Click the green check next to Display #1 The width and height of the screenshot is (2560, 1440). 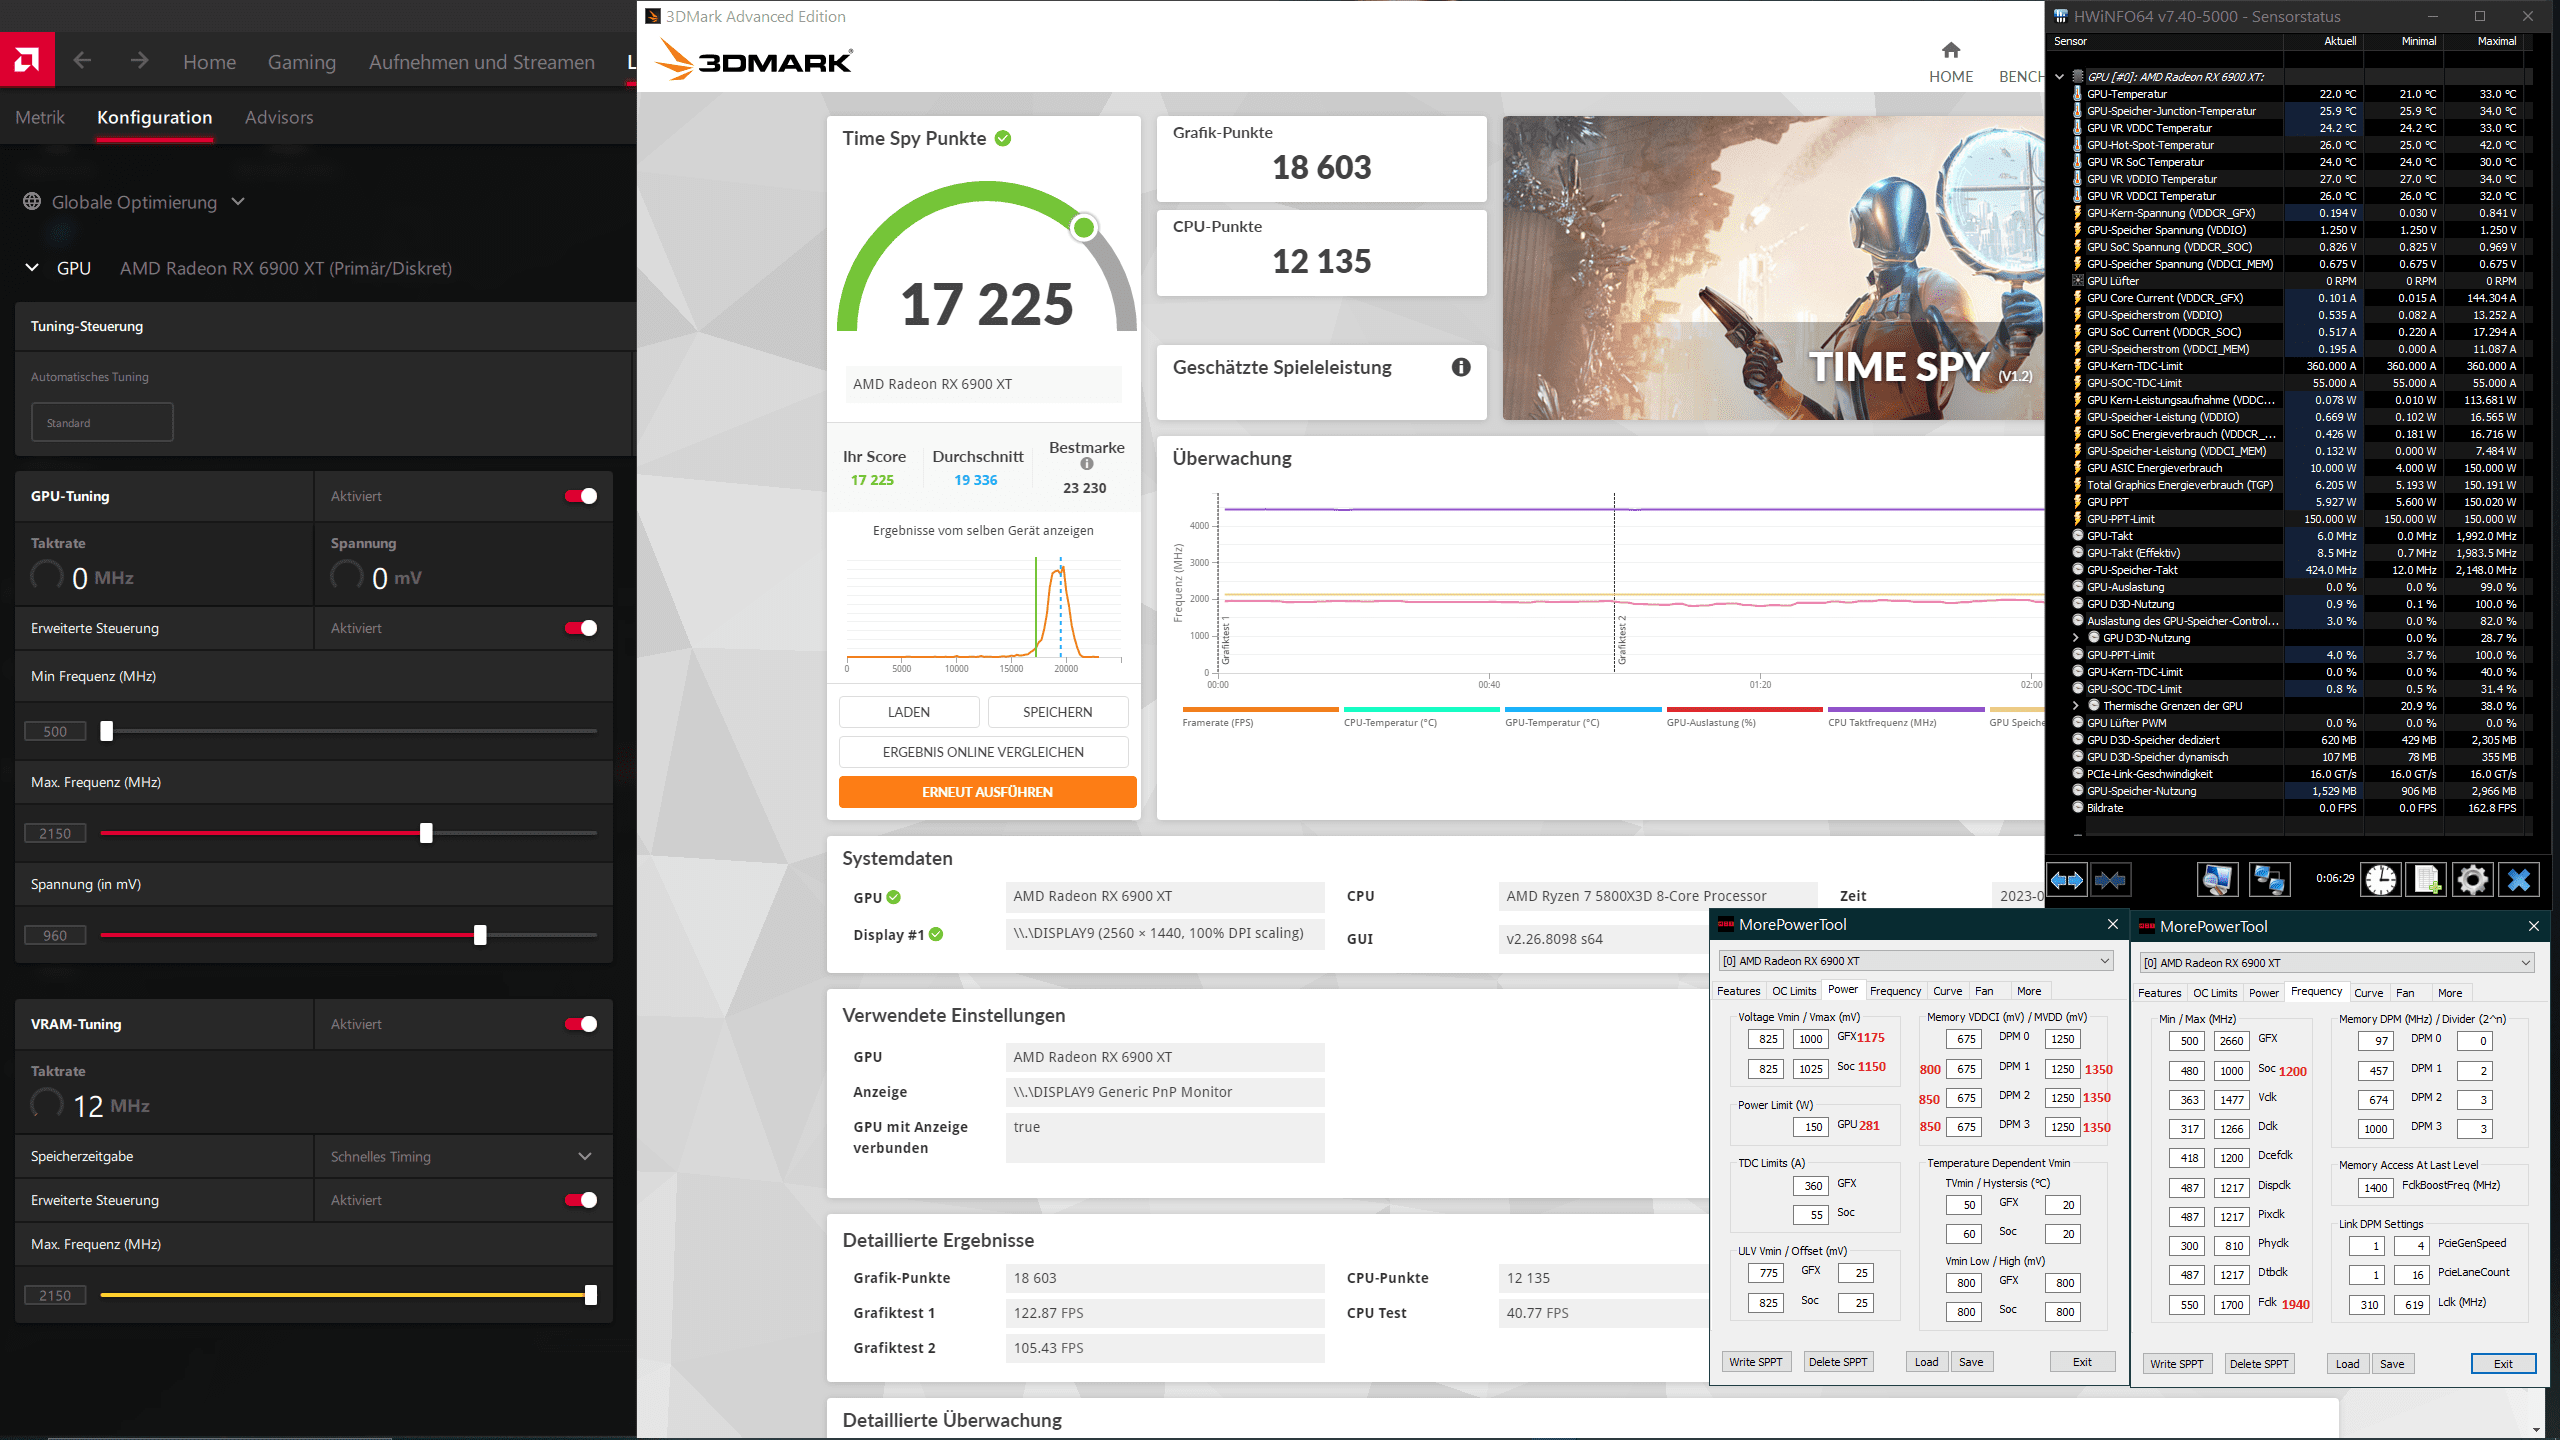pyautogui.click(x=936, y=934)
